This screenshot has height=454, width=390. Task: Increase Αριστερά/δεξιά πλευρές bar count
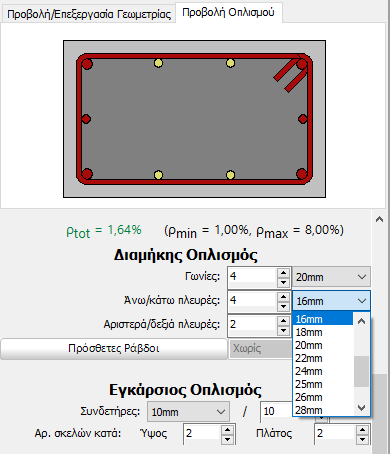point(283,321)
